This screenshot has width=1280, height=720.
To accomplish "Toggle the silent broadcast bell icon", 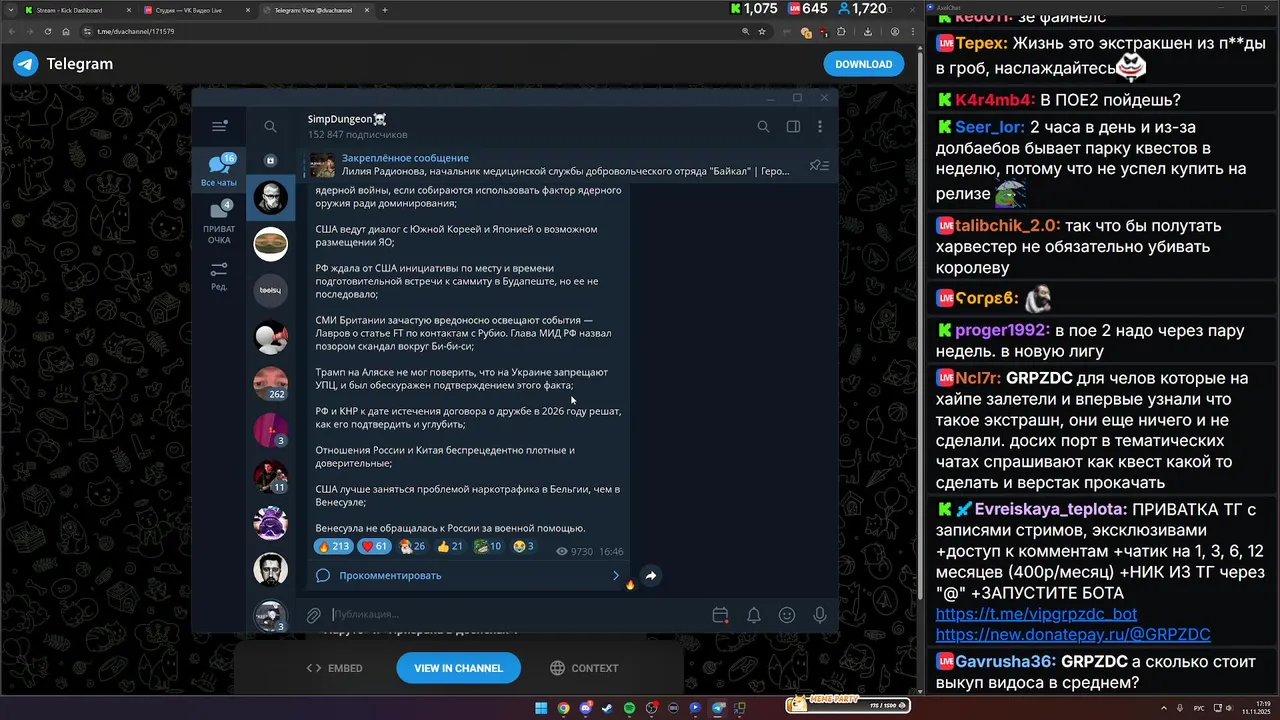I will (x=754, y=615).
